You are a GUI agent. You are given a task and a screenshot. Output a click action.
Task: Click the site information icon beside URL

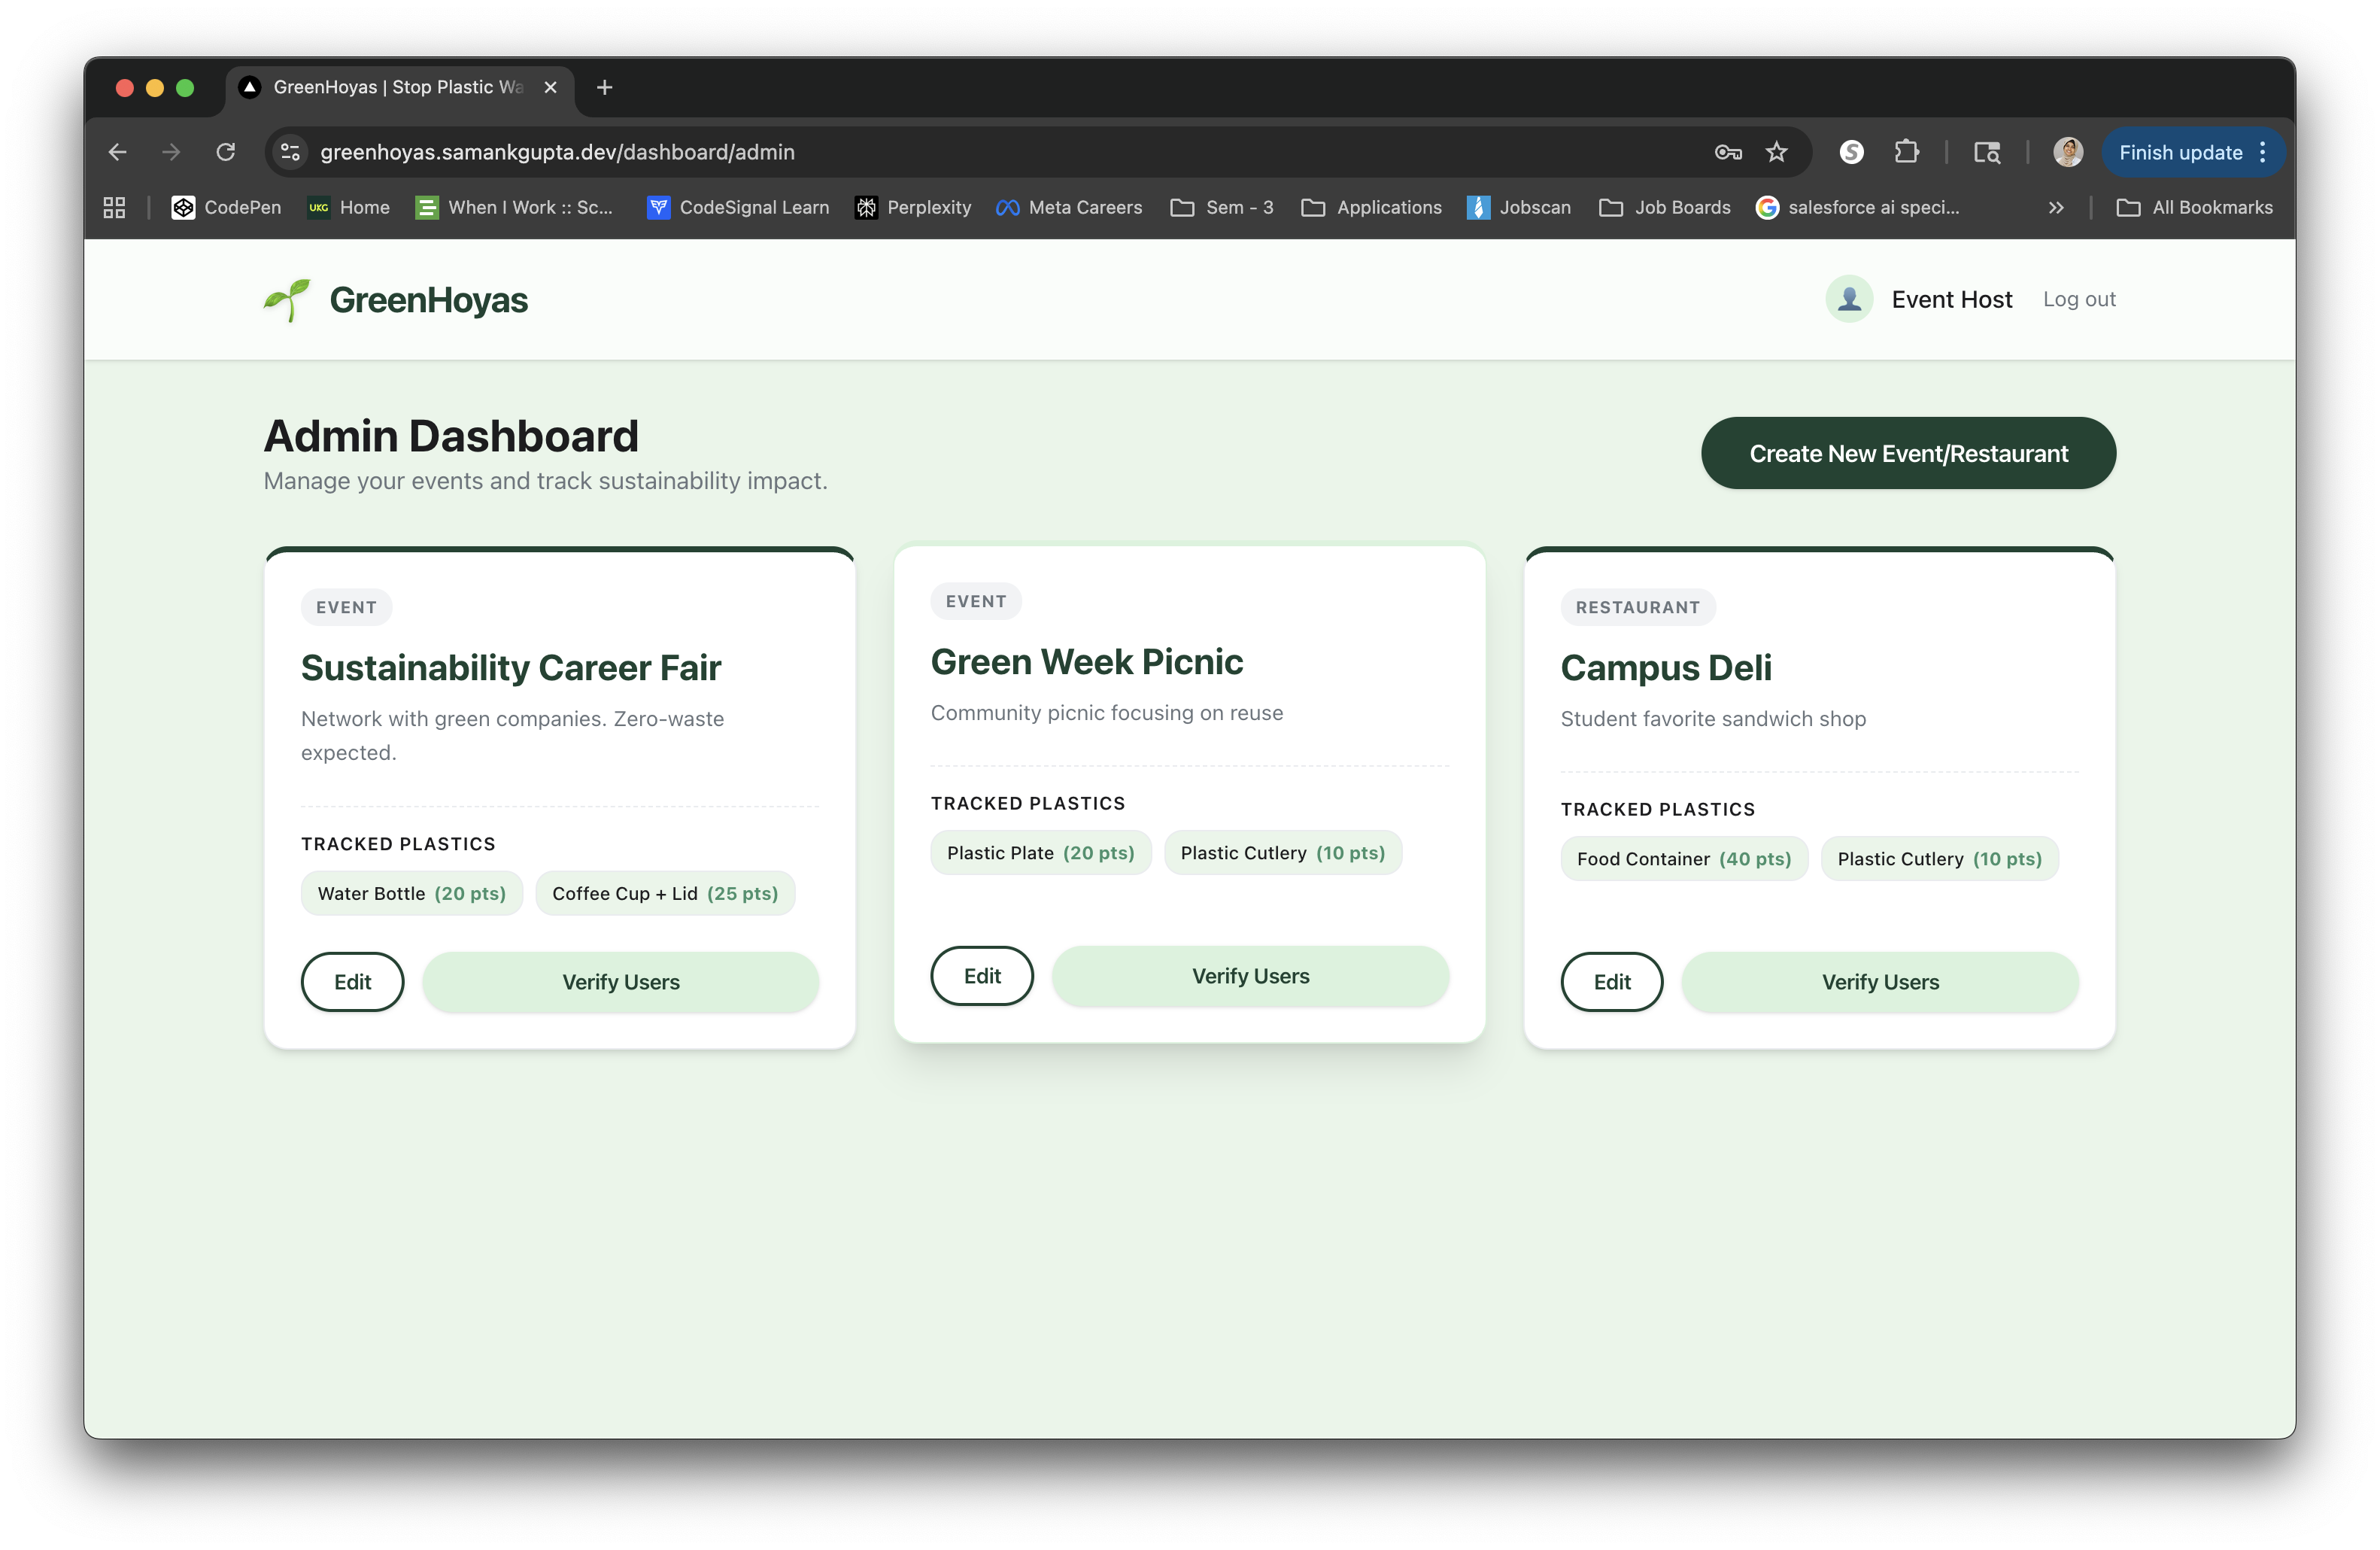tap(290, 152)
